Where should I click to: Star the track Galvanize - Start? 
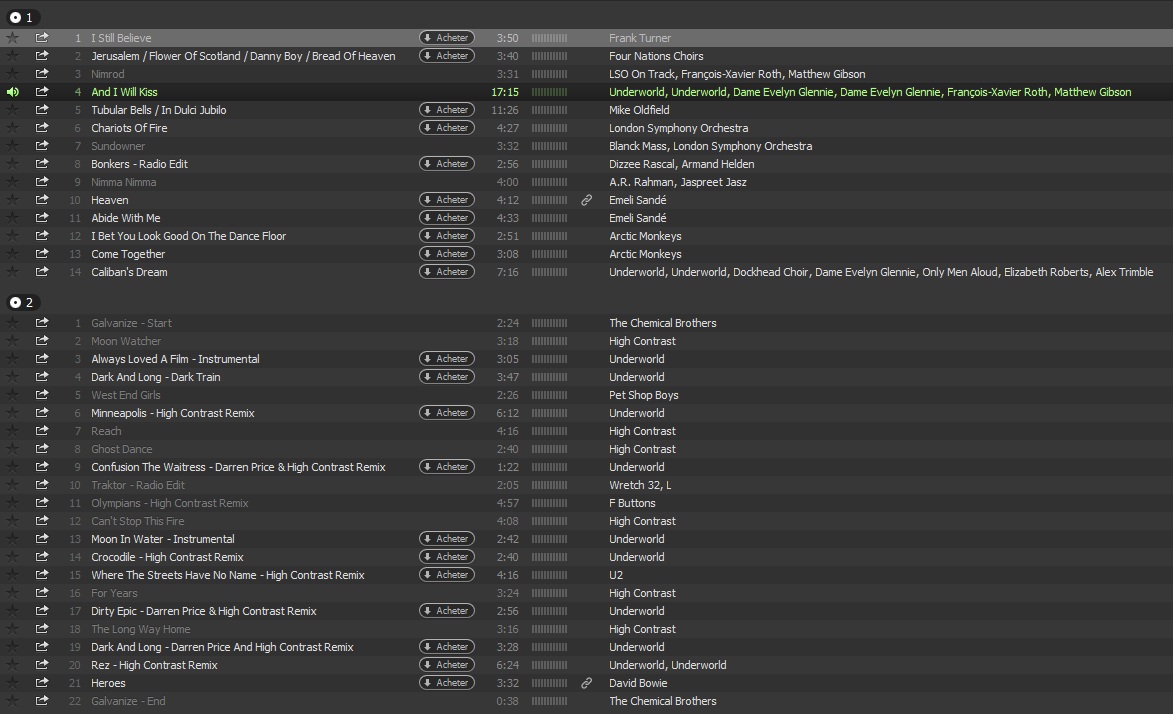coord(13,323)
